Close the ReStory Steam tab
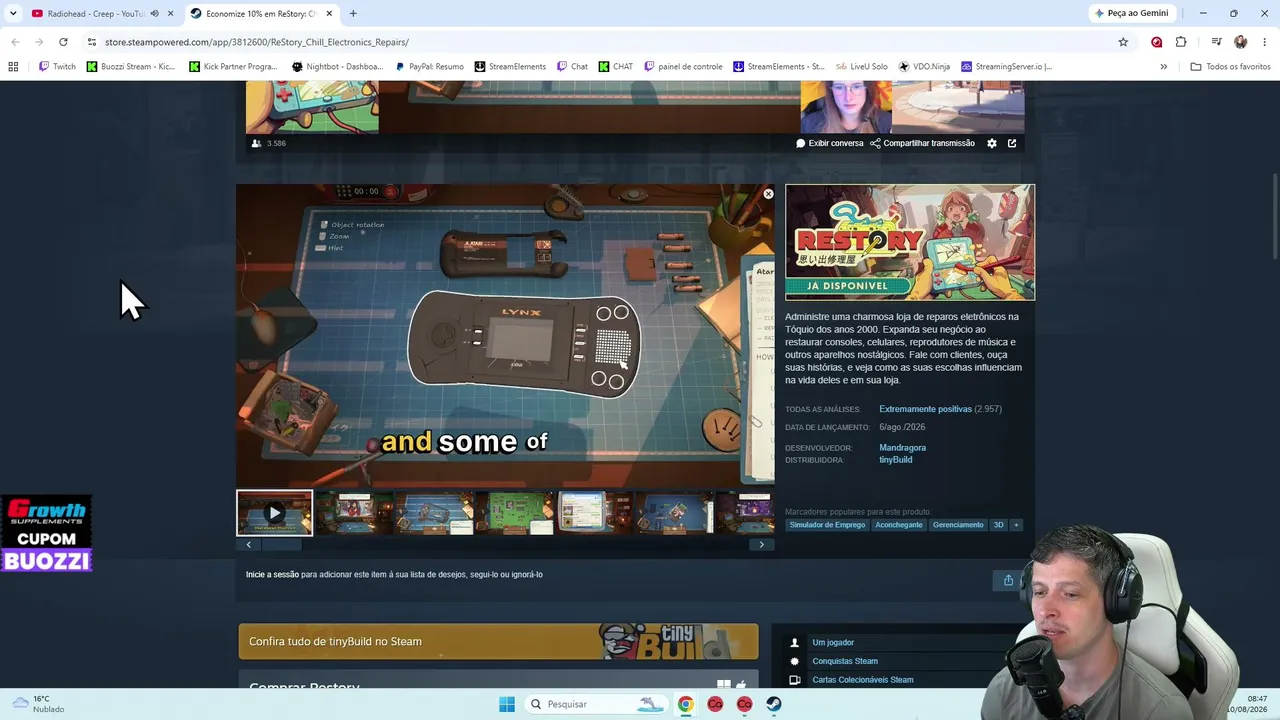 pos(329,14)
